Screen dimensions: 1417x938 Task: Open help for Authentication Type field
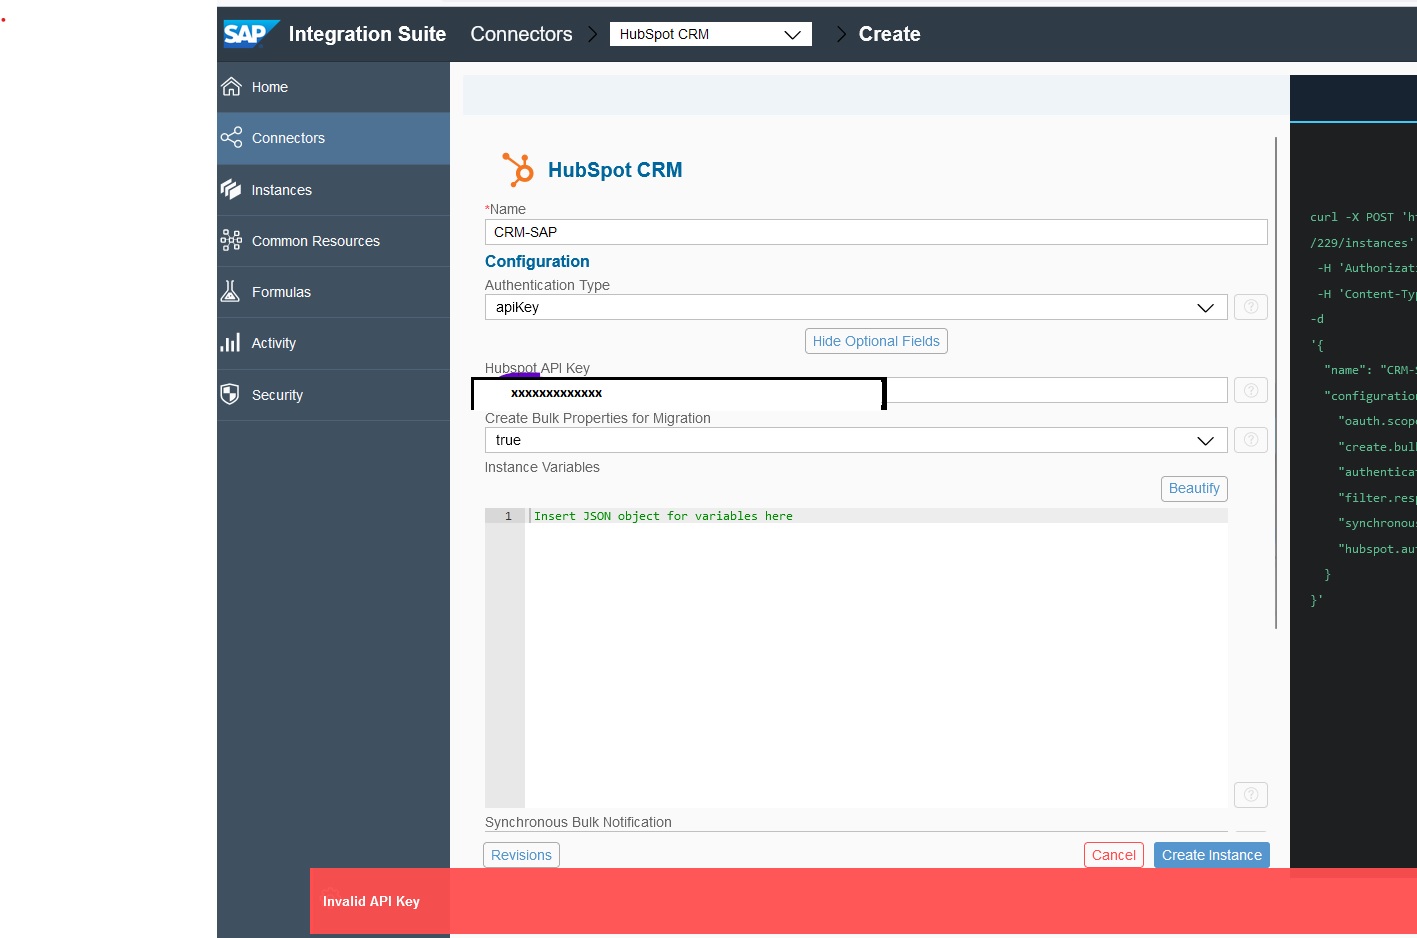click(1250, 307)
